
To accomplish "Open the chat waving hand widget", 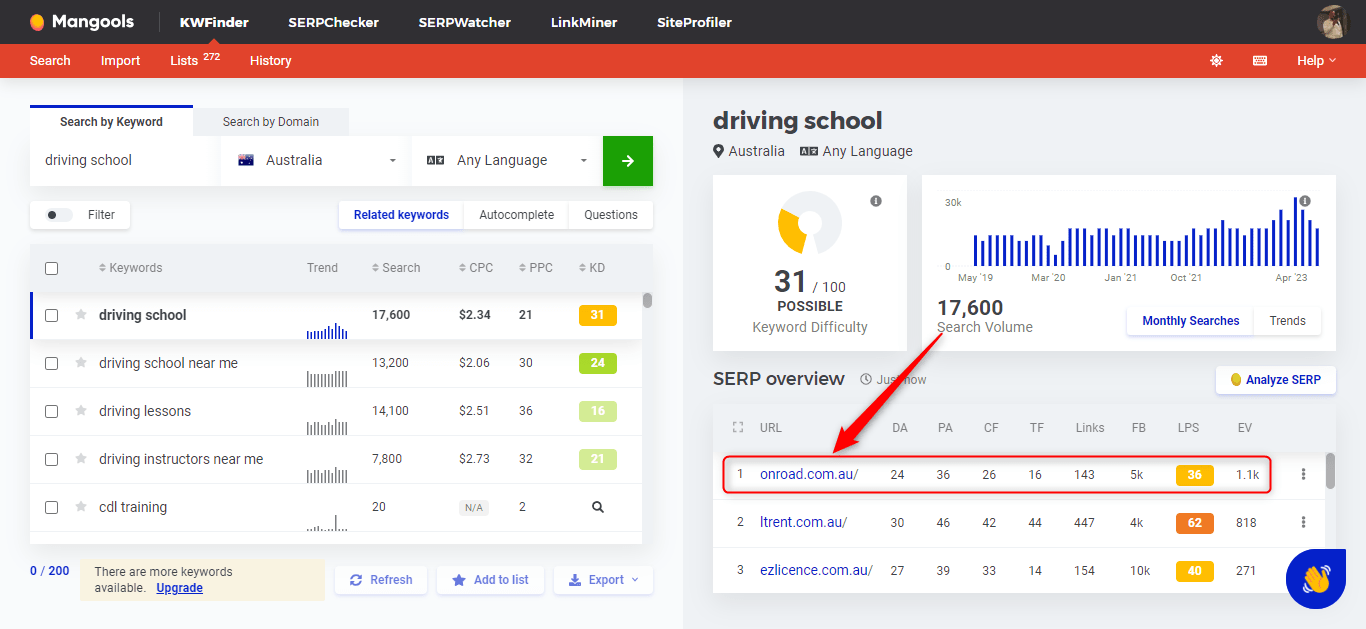I will tap(1316, 579).
